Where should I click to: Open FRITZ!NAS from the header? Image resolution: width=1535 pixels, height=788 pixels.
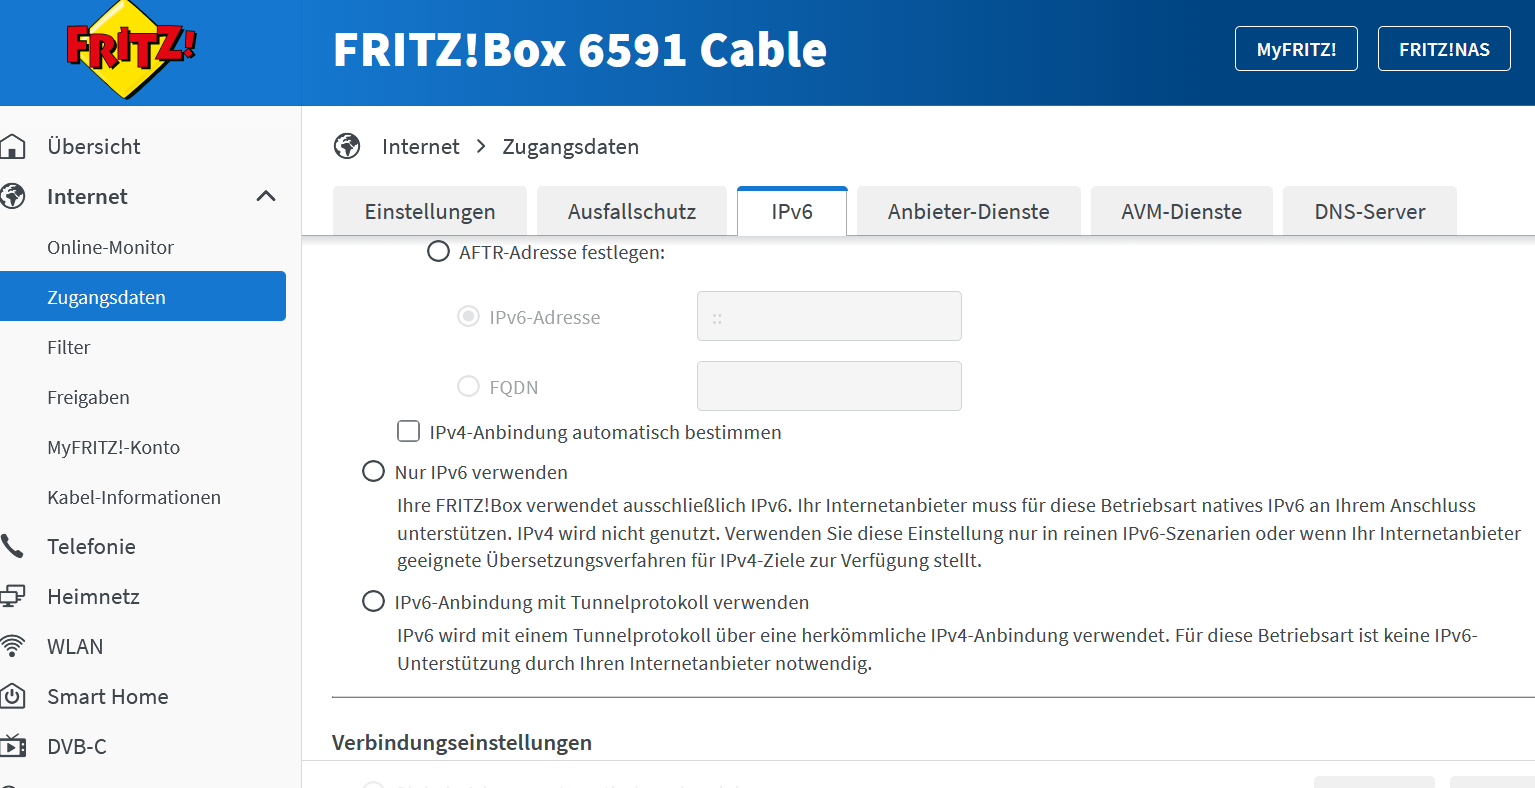[x=1443, y=49]
